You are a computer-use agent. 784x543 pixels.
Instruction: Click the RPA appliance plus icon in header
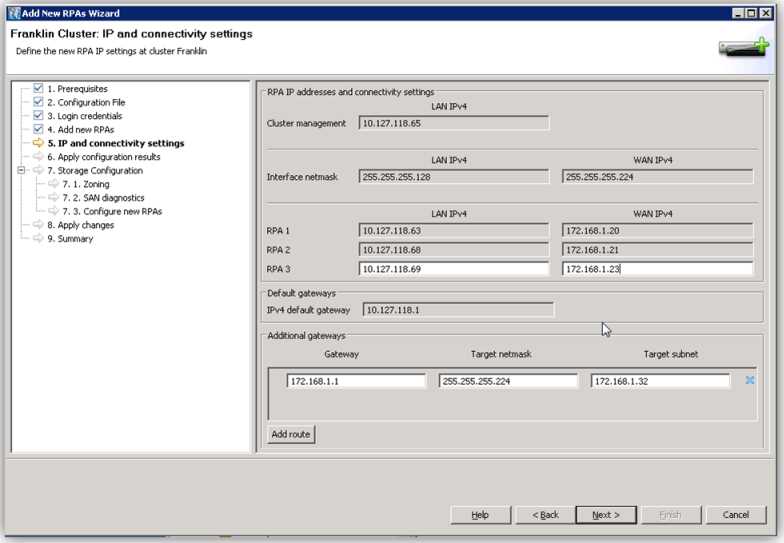point(744,48)
